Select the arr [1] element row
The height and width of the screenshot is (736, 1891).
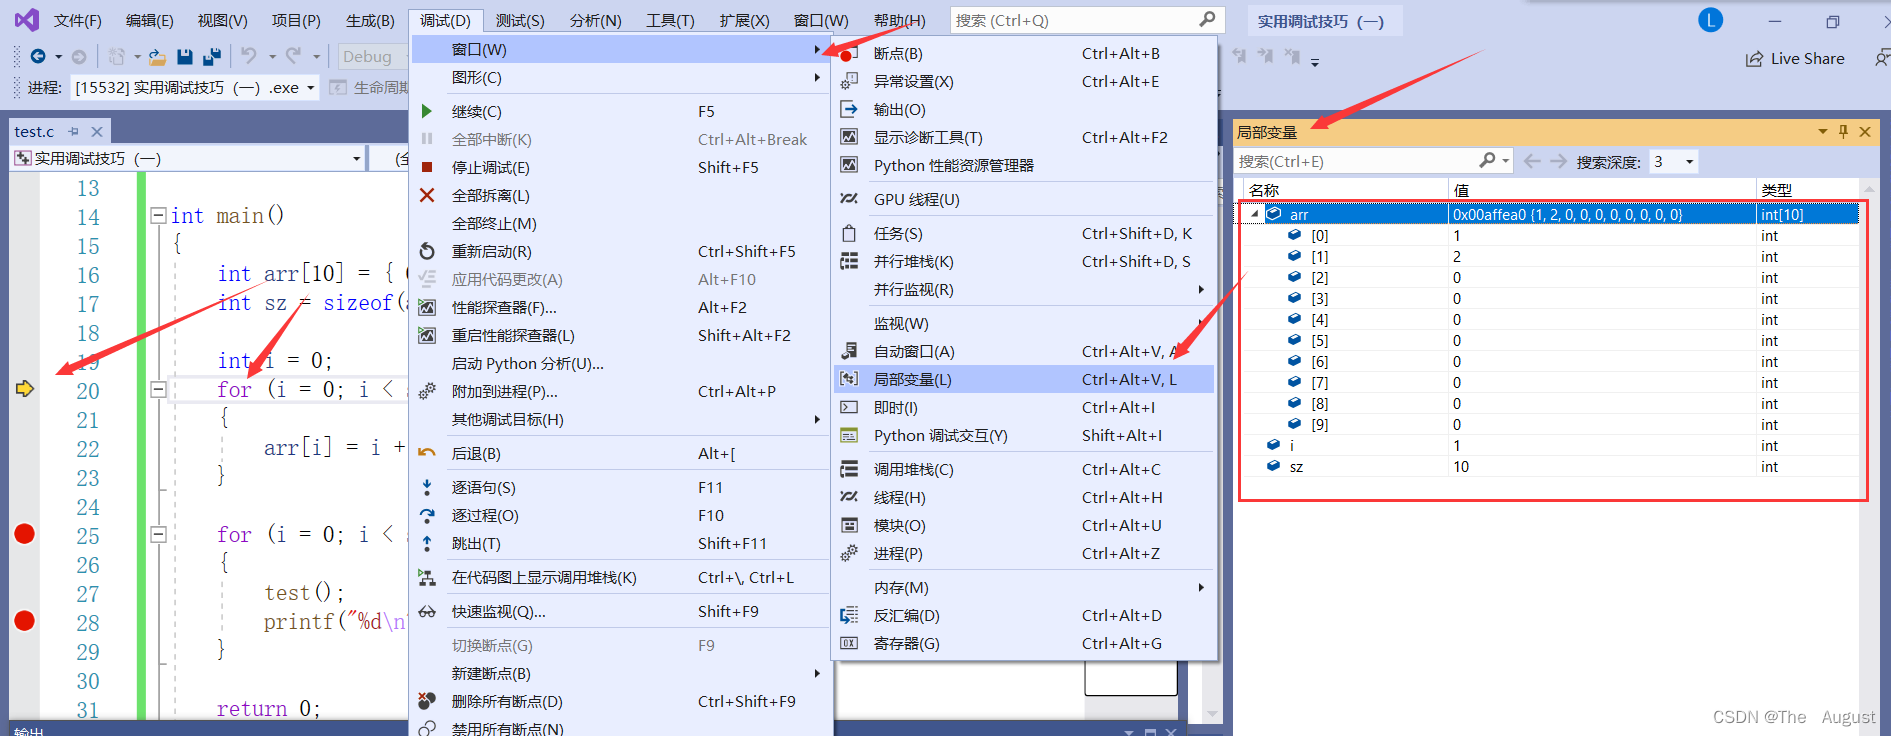[1550, 256]
